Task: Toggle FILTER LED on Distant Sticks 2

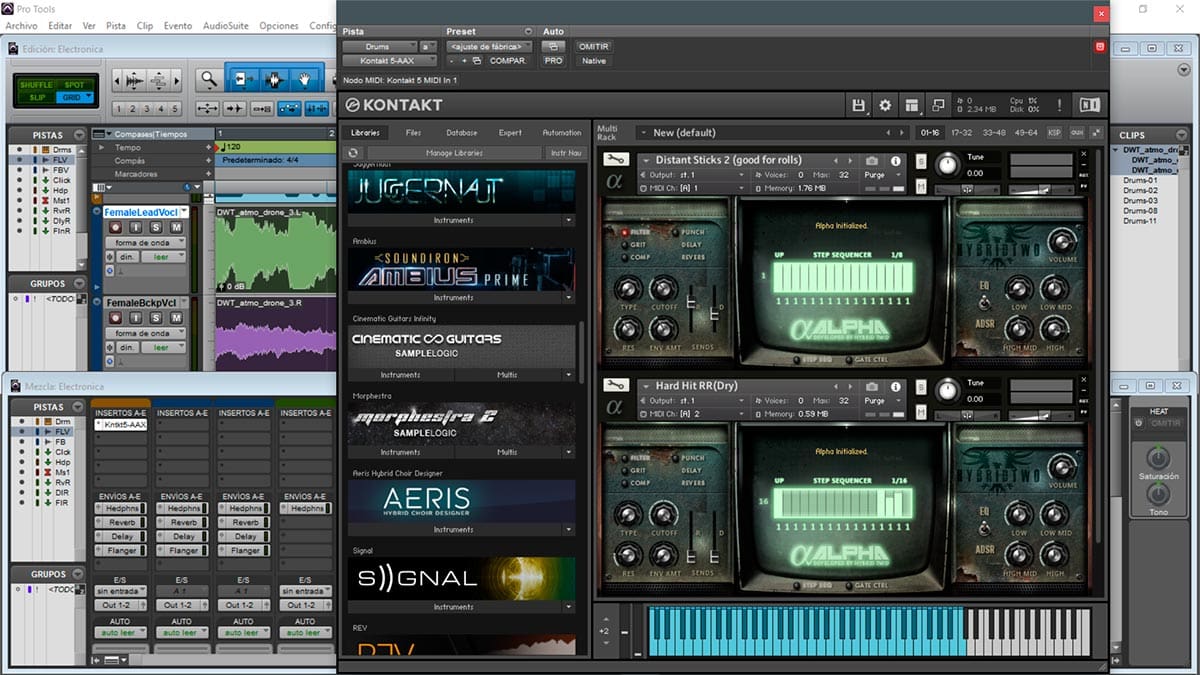Action: click(x=626, y=232)
